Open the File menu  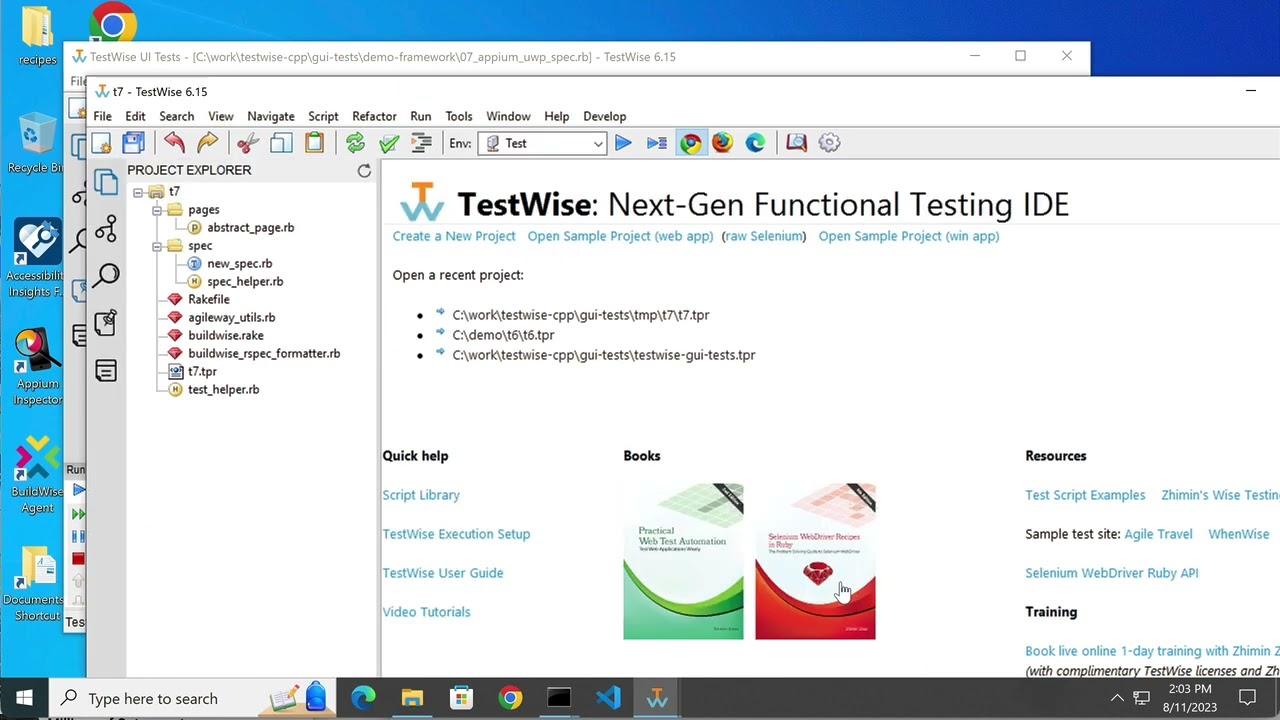pyautogui.click(x=102, y=117)
